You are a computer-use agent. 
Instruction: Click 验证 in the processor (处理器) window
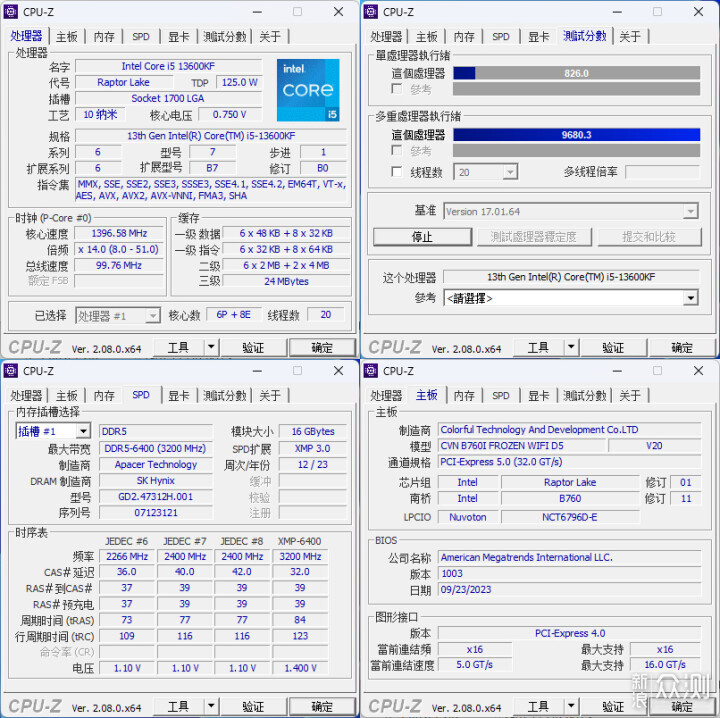[253, 348]
